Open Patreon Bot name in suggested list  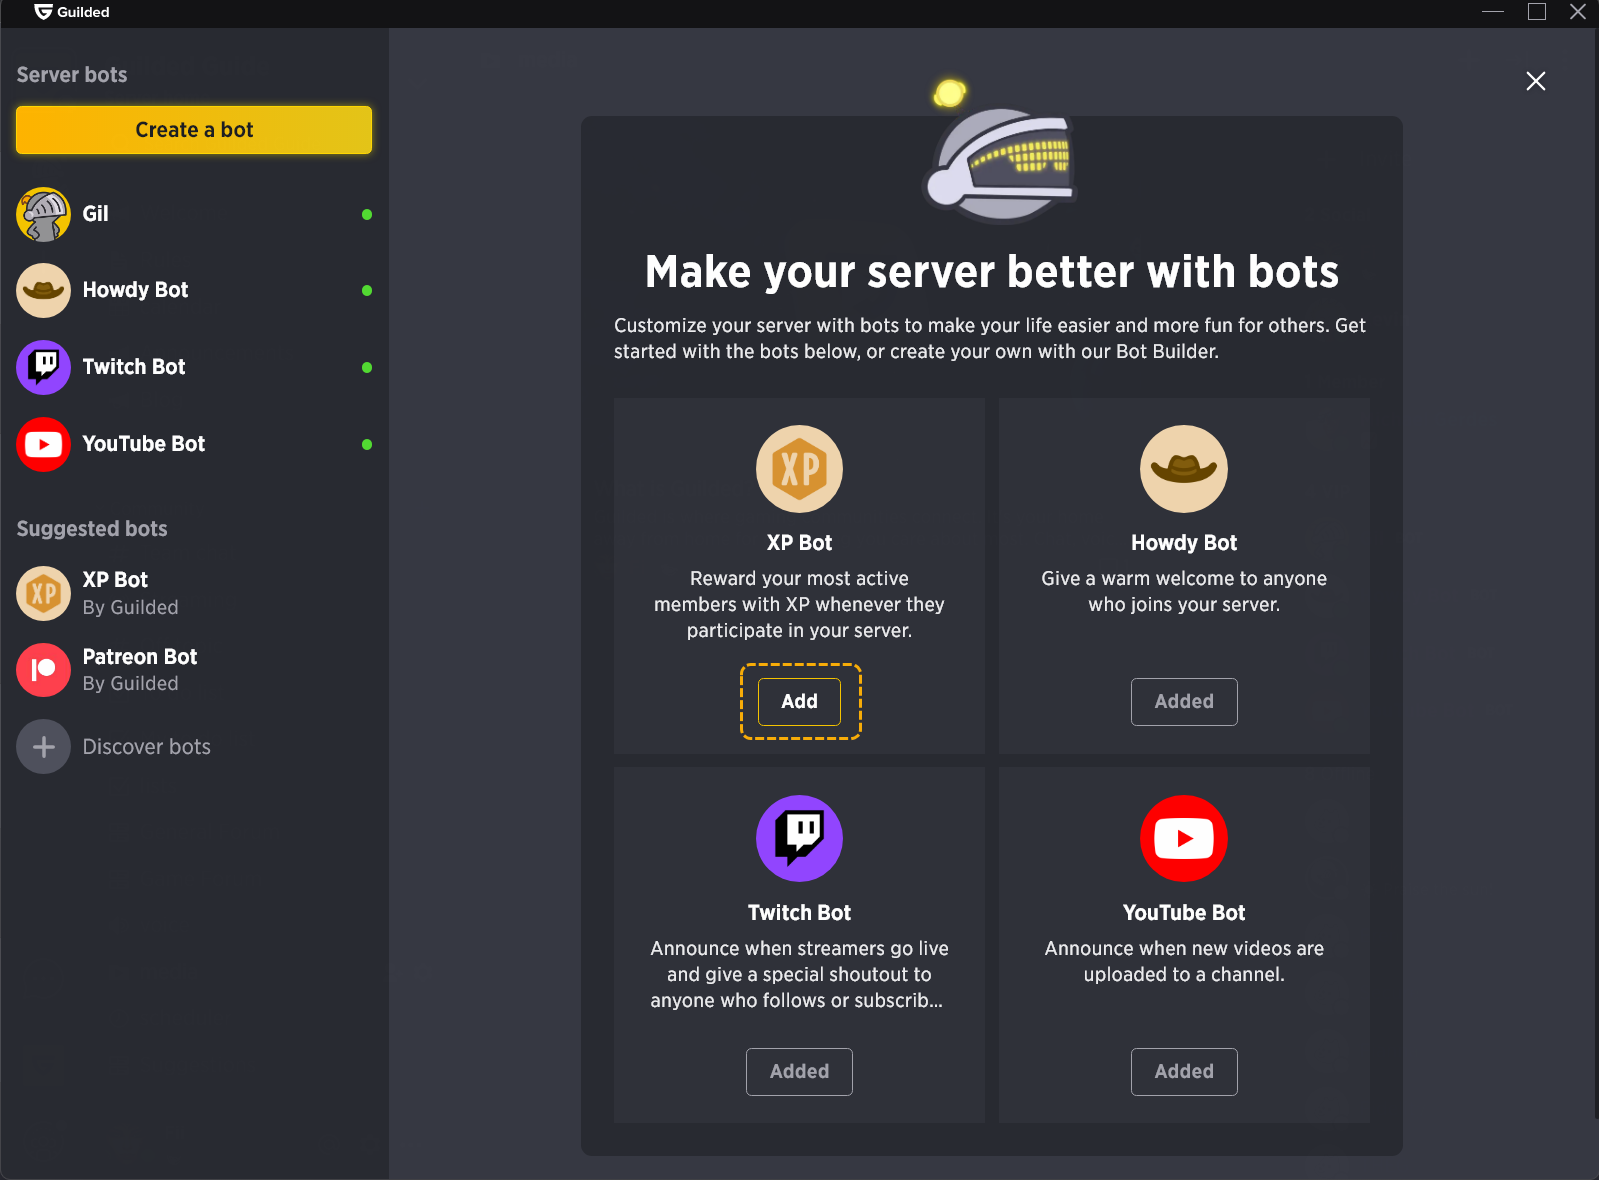coord(140,657)
